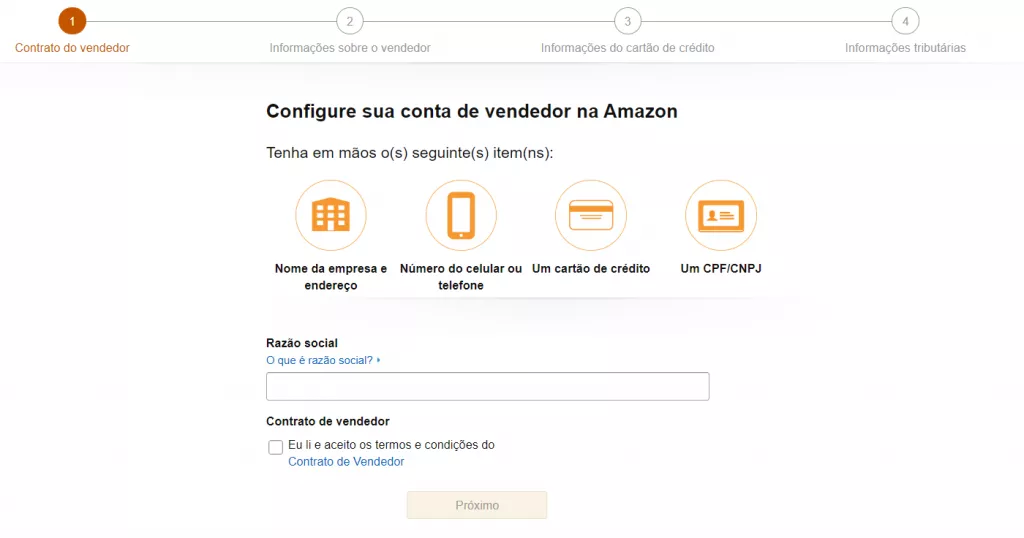Image resolution: width=1024 pixels, height=538 pixels.
Task: Accept the seller contract terms checkbox
Action: 276,447
